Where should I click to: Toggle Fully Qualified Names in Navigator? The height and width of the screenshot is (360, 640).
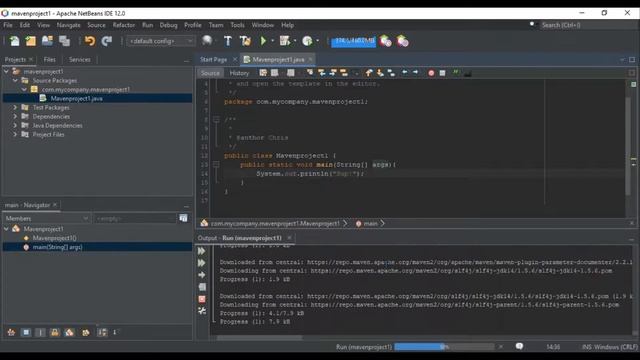pyautogui.click(x=86, y=332)
